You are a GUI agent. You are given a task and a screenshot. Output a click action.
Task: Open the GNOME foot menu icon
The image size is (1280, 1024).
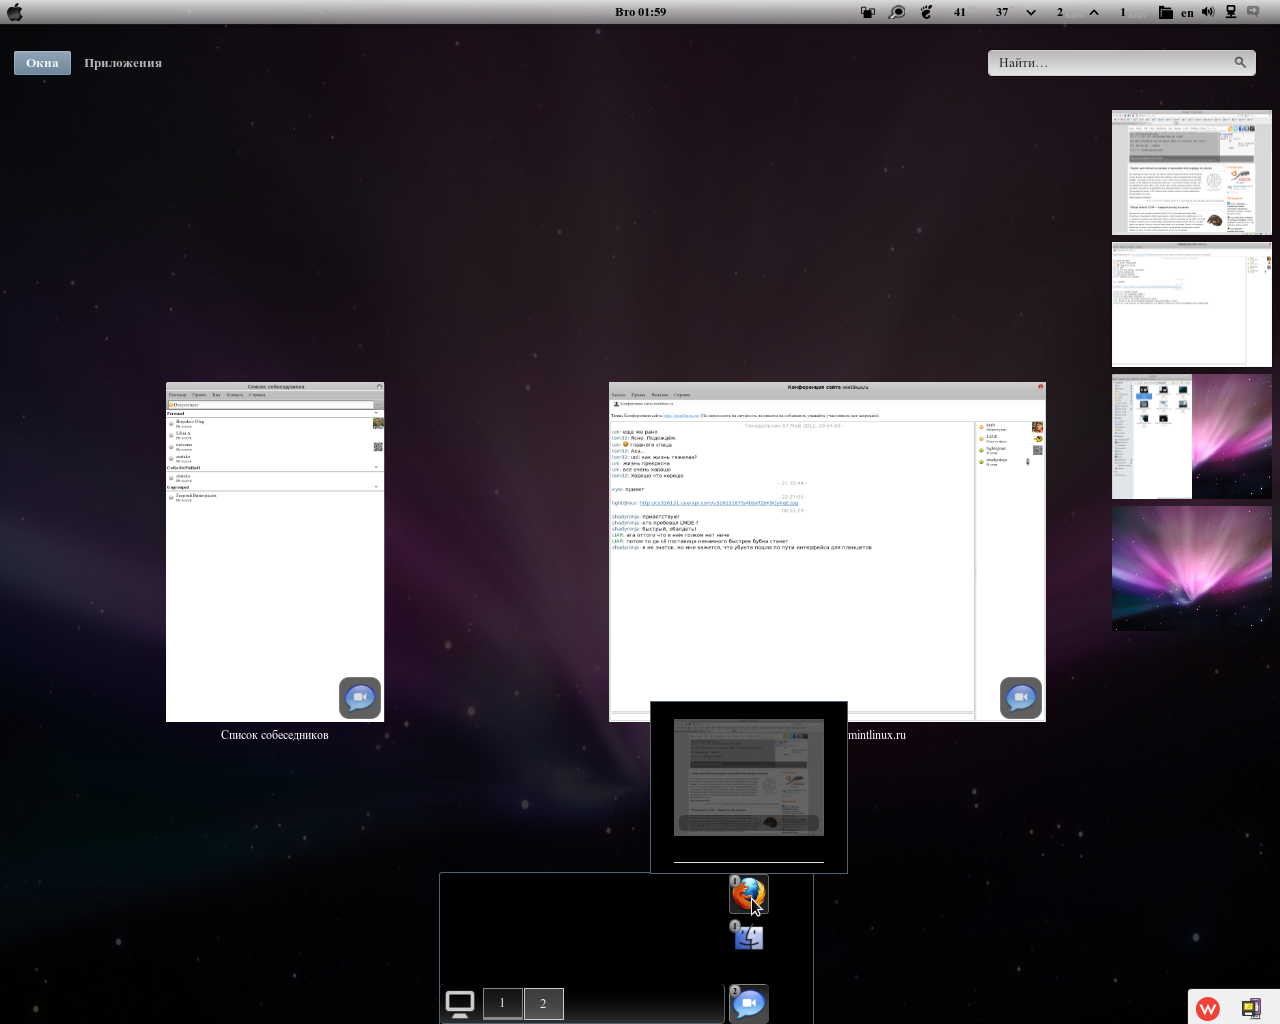click(x=927, y=12)
